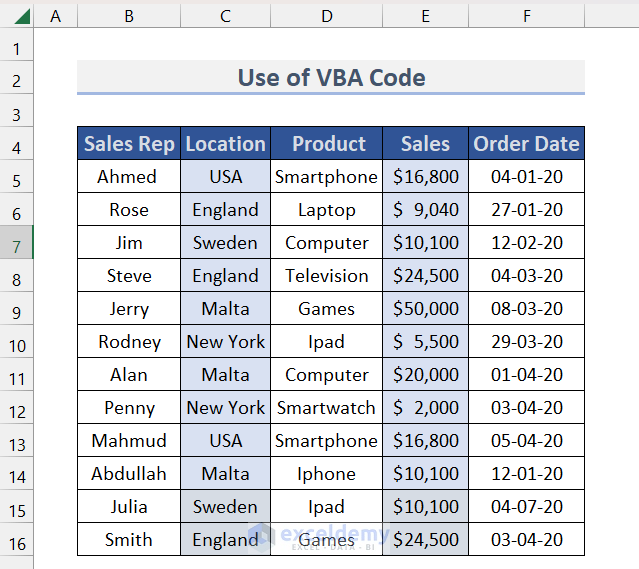Click the Rodney sales rep cell
This screenshot has height=569, width=639.
click(x=129, y=342)
